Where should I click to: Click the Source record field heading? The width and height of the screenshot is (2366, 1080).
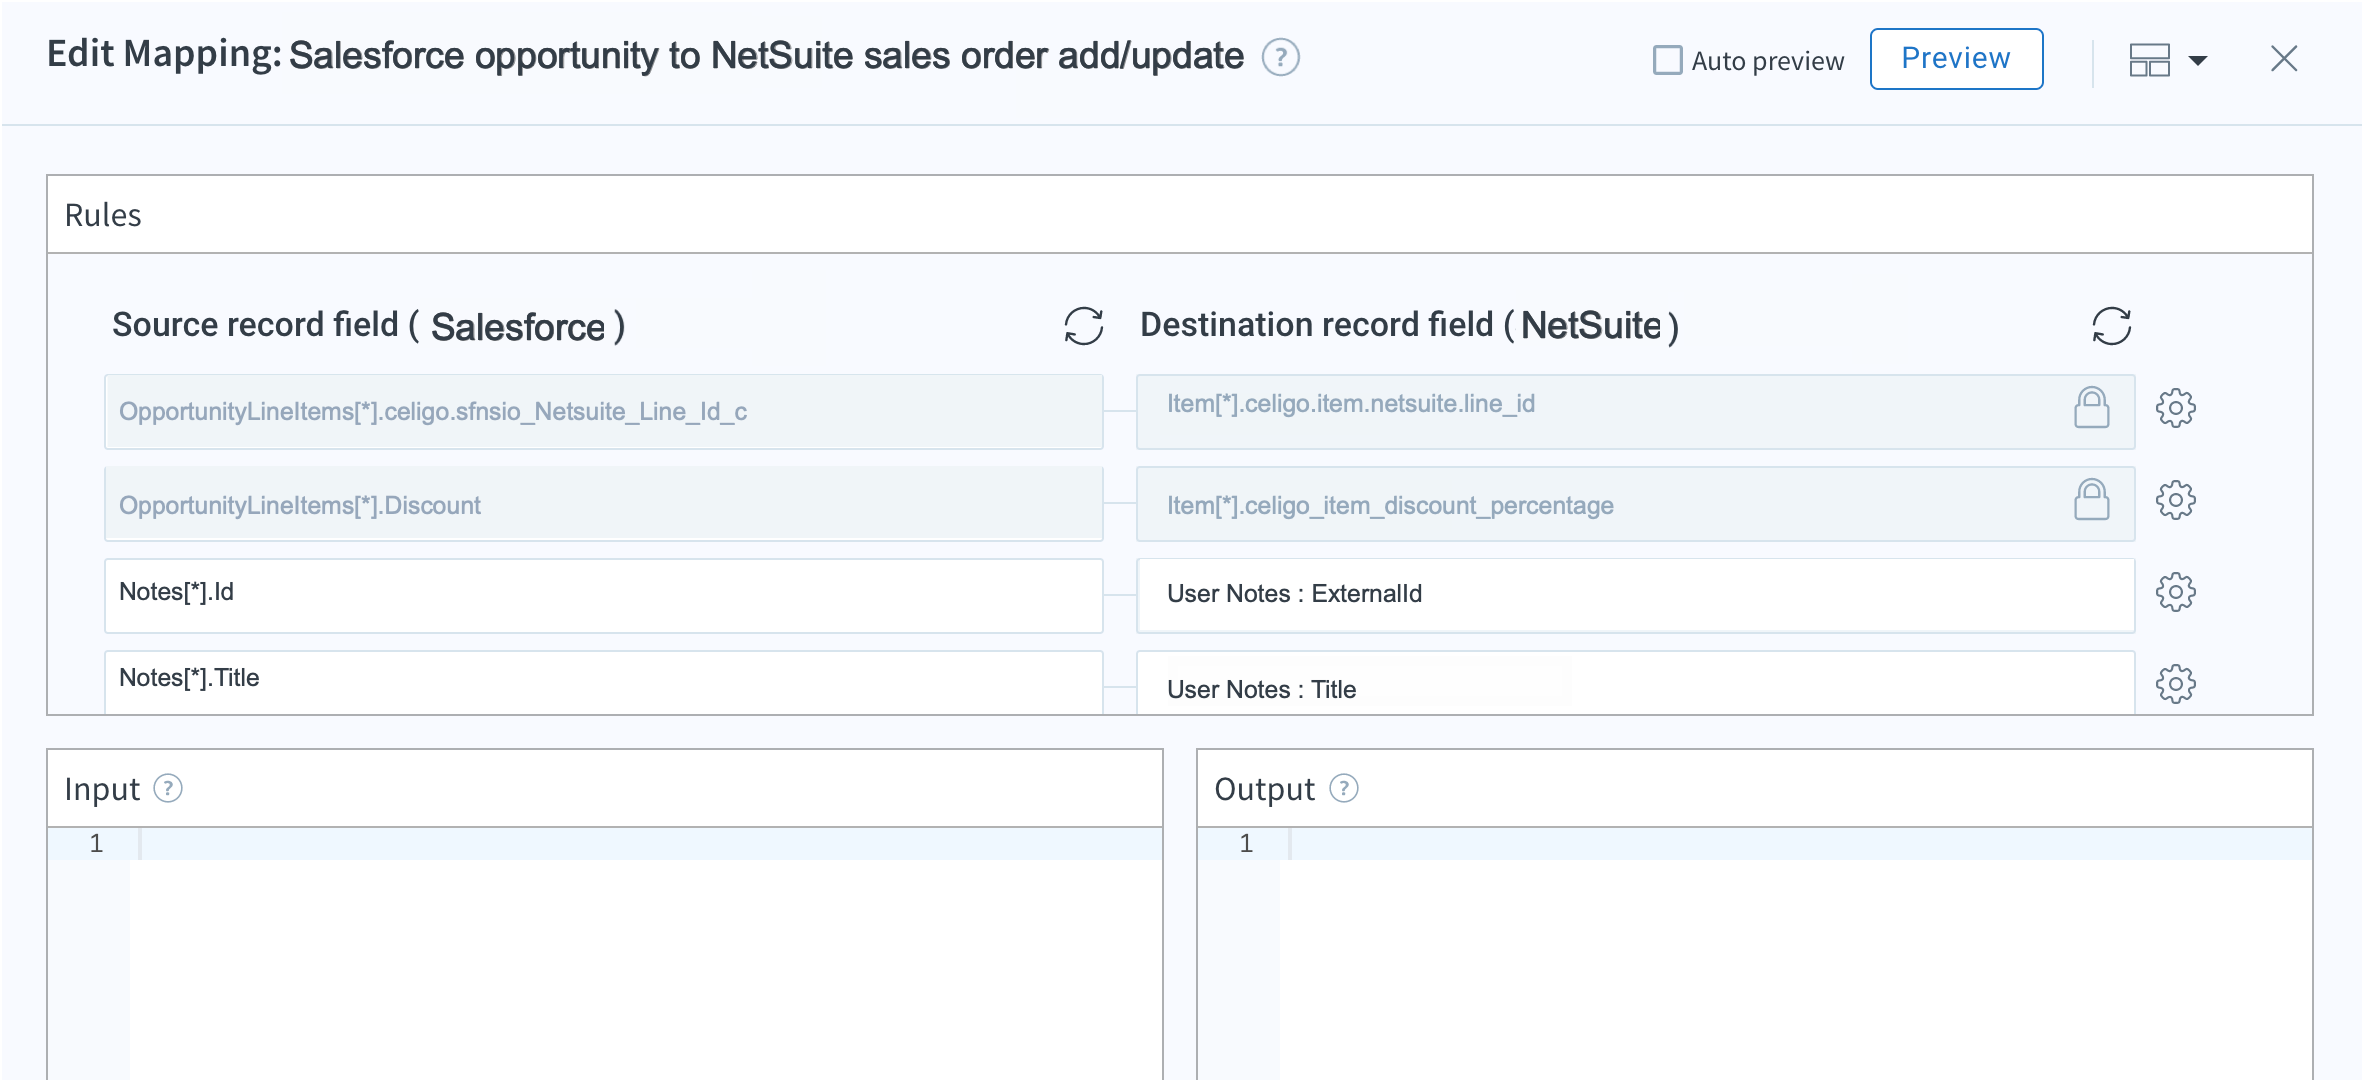click(x=369, y=326)
